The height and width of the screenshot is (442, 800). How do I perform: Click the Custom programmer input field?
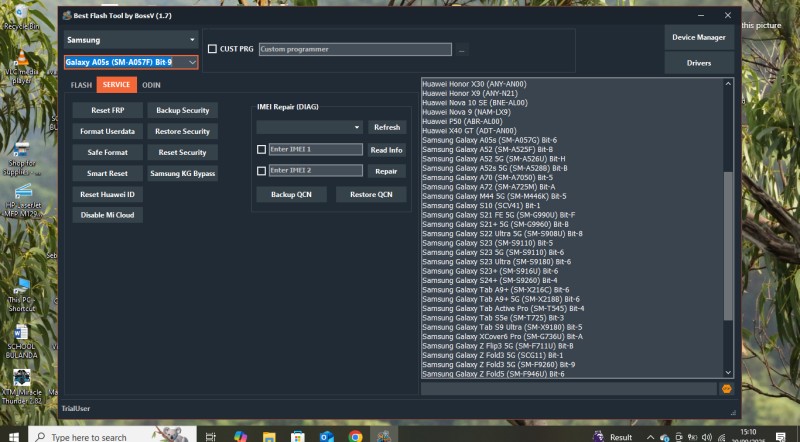355,49
